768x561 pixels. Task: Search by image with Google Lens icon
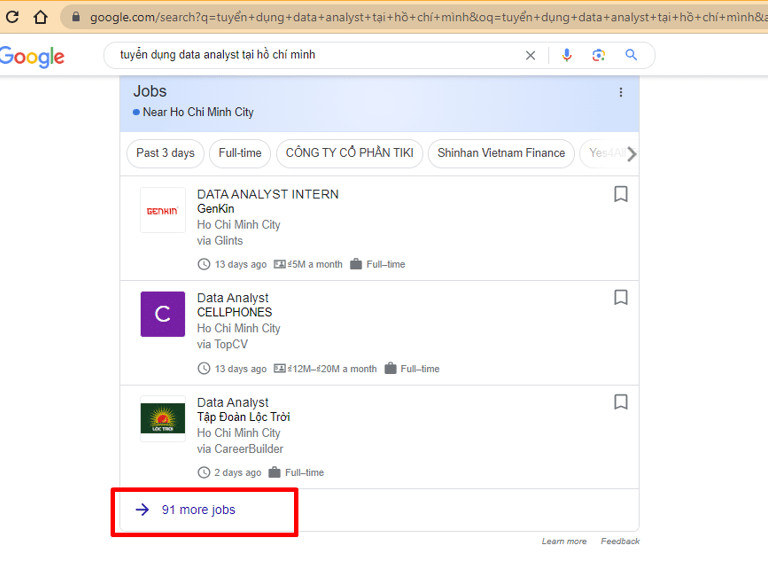(599, 55)
